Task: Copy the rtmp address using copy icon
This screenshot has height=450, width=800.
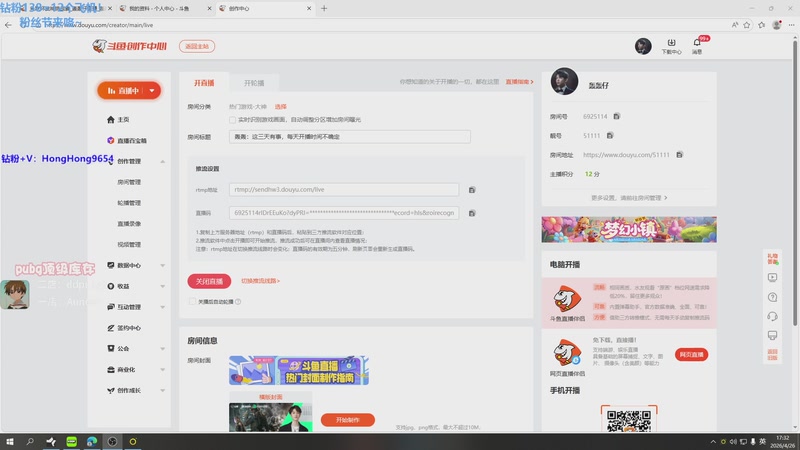Action: (472, 189)
